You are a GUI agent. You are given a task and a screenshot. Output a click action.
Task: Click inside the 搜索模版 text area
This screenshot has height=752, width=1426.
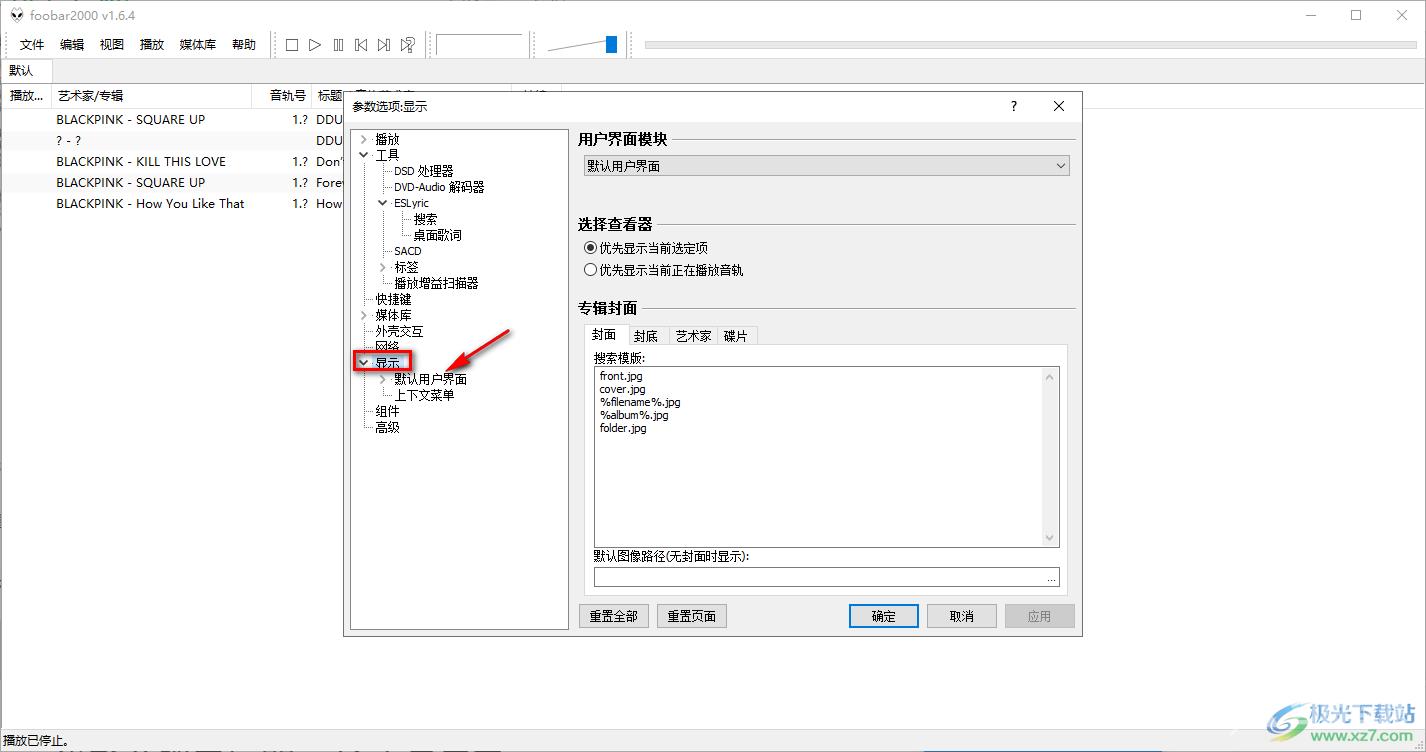818,457
